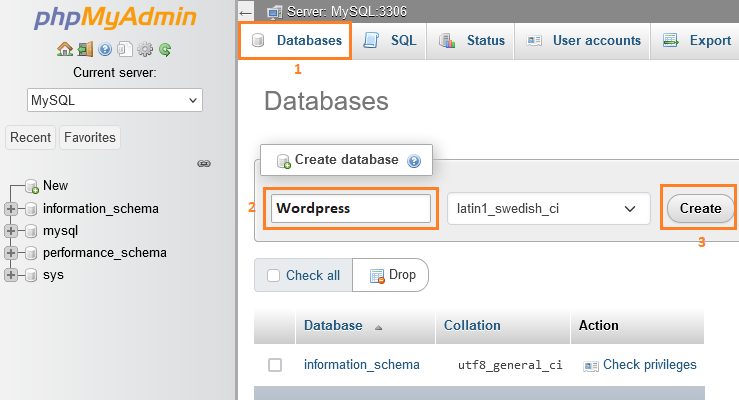739x400 pixels.
Task: Select information_schema in the navigation tree
Action: point(101,209)
